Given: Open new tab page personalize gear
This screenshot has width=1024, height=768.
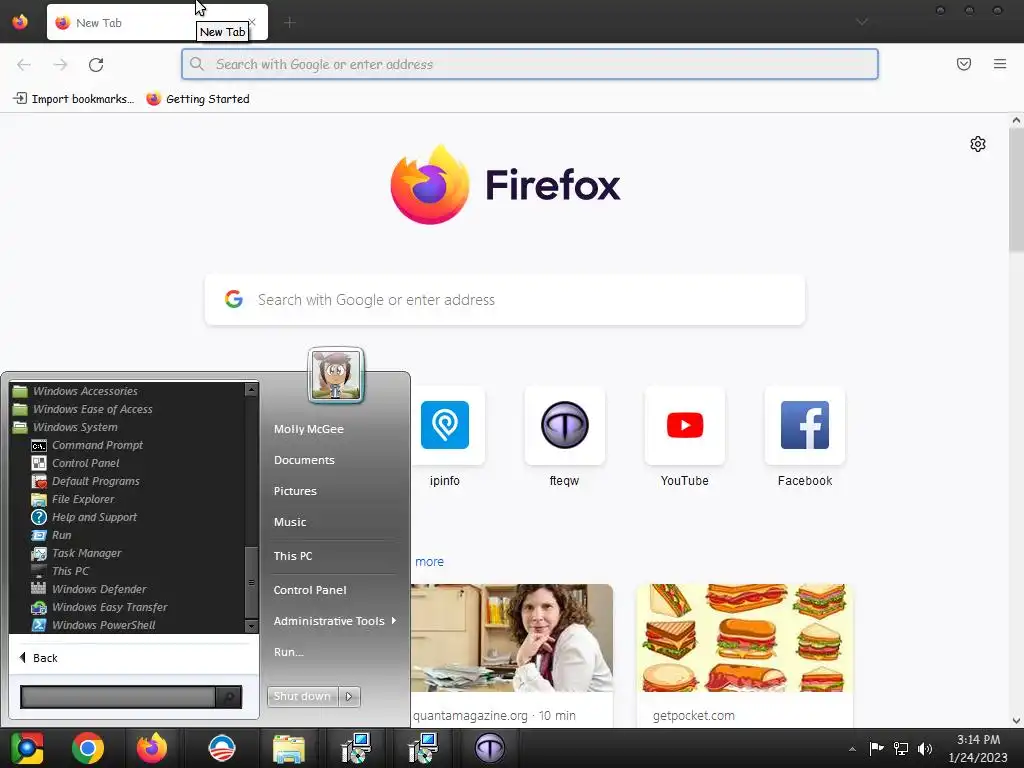Looking at the screenshot, I should click(978, 144).
